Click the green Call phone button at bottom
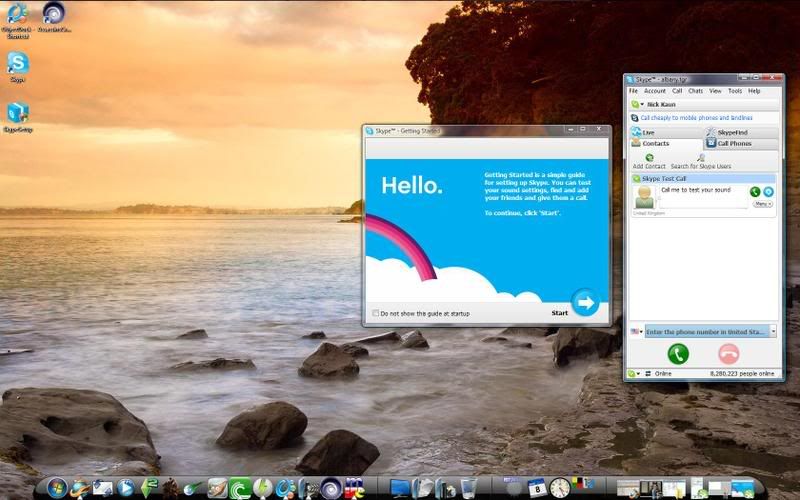 click(678, 354)
